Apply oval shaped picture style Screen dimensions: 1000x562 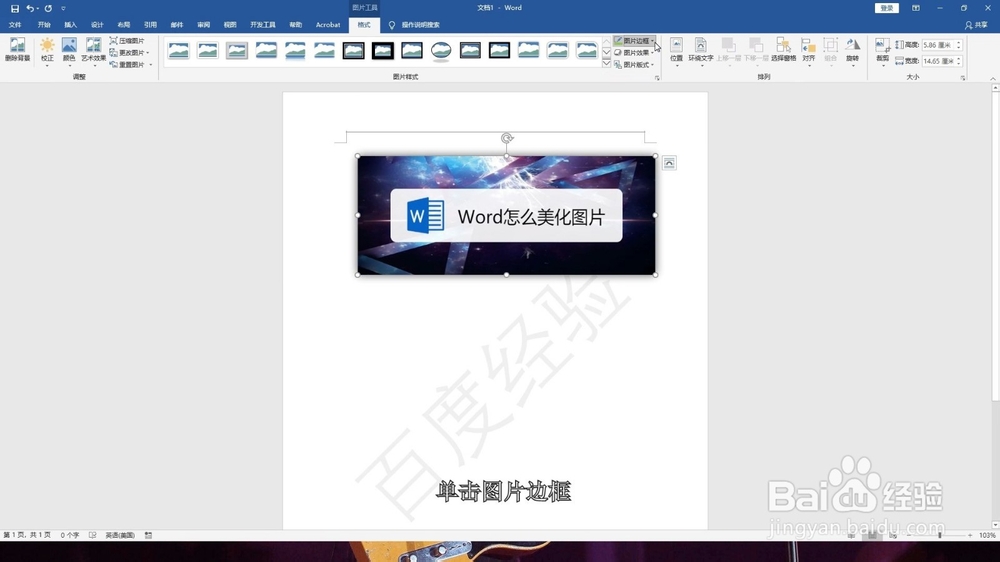[x=441, y=50]
